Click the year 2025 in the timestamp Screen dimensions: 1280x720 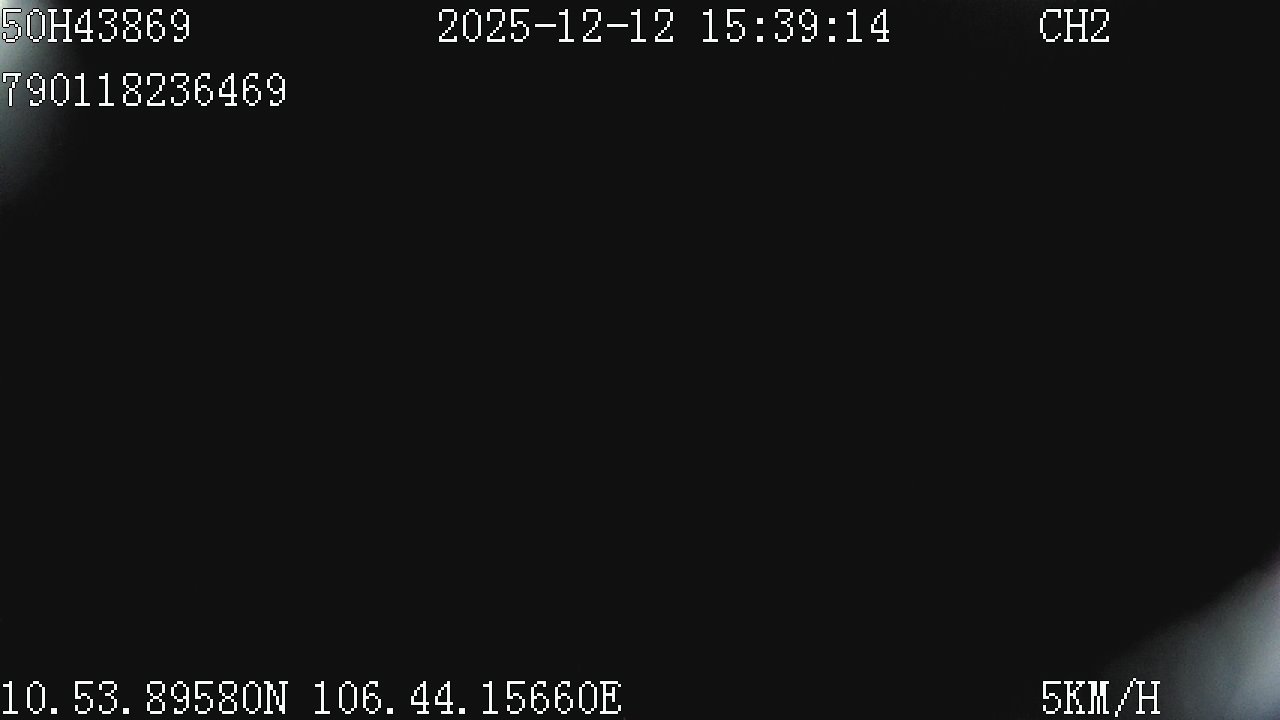484,27
